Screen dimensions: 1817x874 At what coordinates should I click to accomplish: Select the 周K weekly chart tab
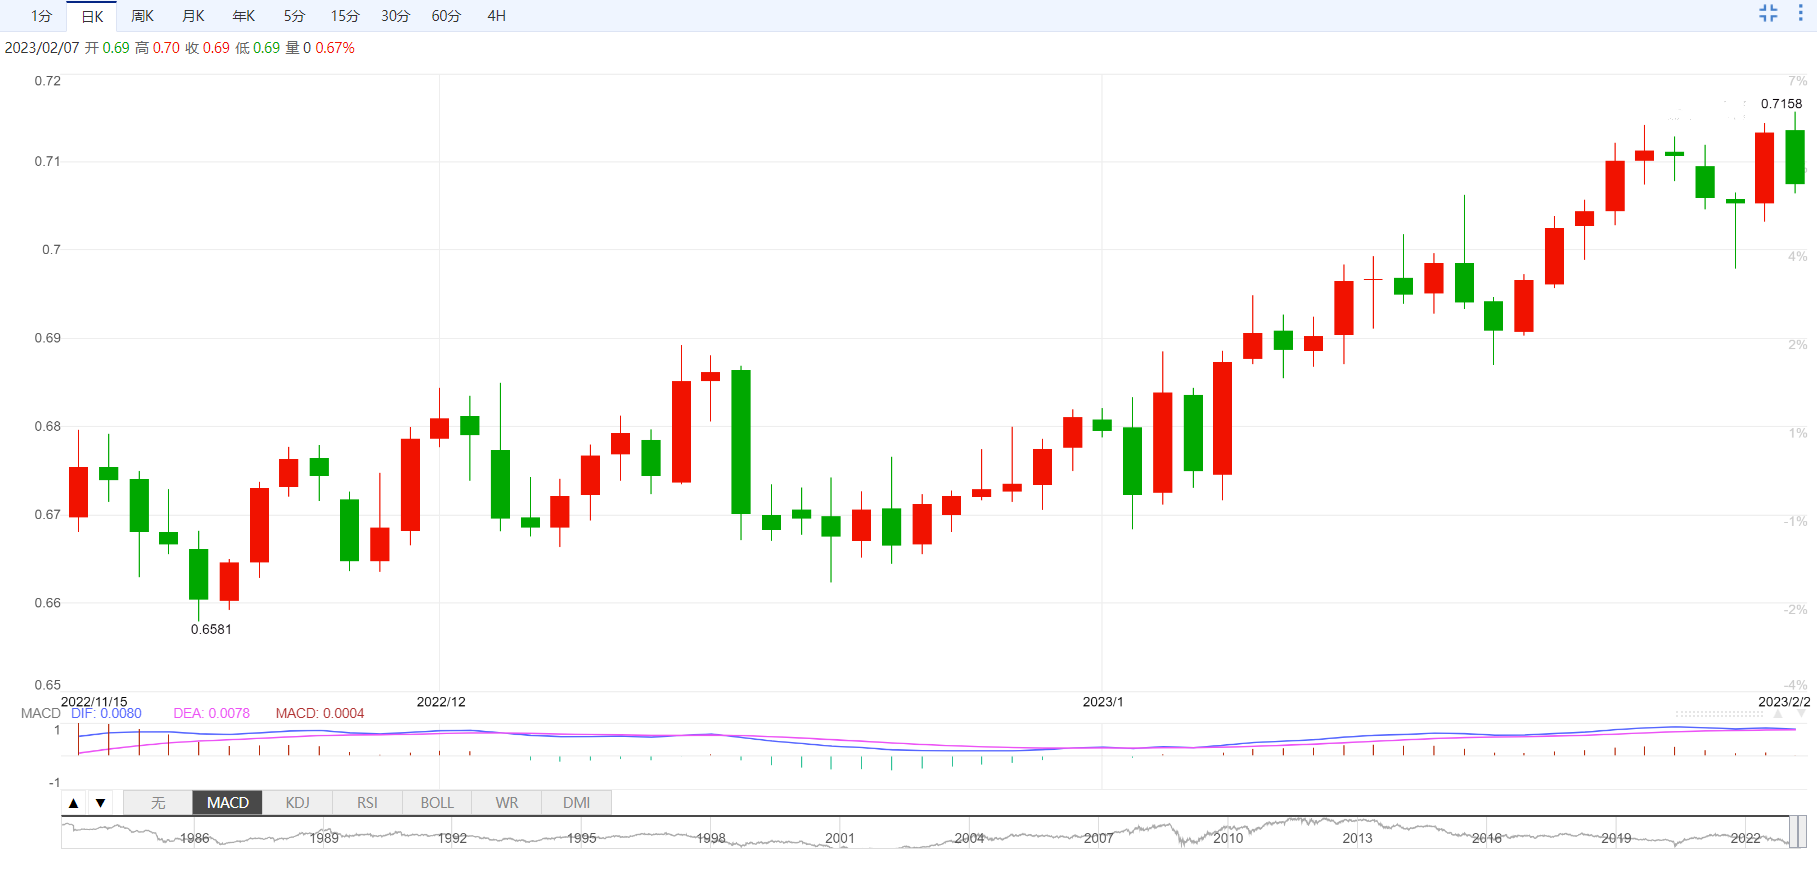point(143,16)
